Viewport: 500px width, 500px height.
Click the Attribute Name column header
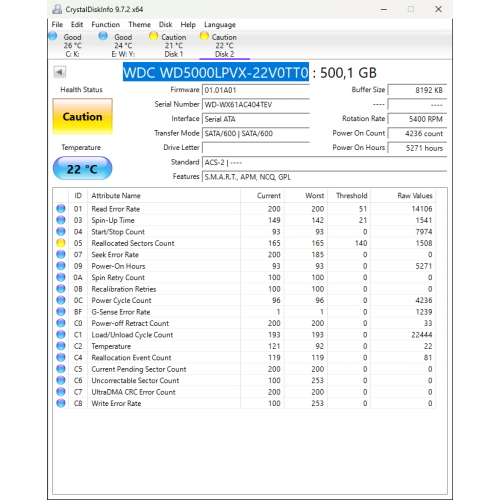164,196
